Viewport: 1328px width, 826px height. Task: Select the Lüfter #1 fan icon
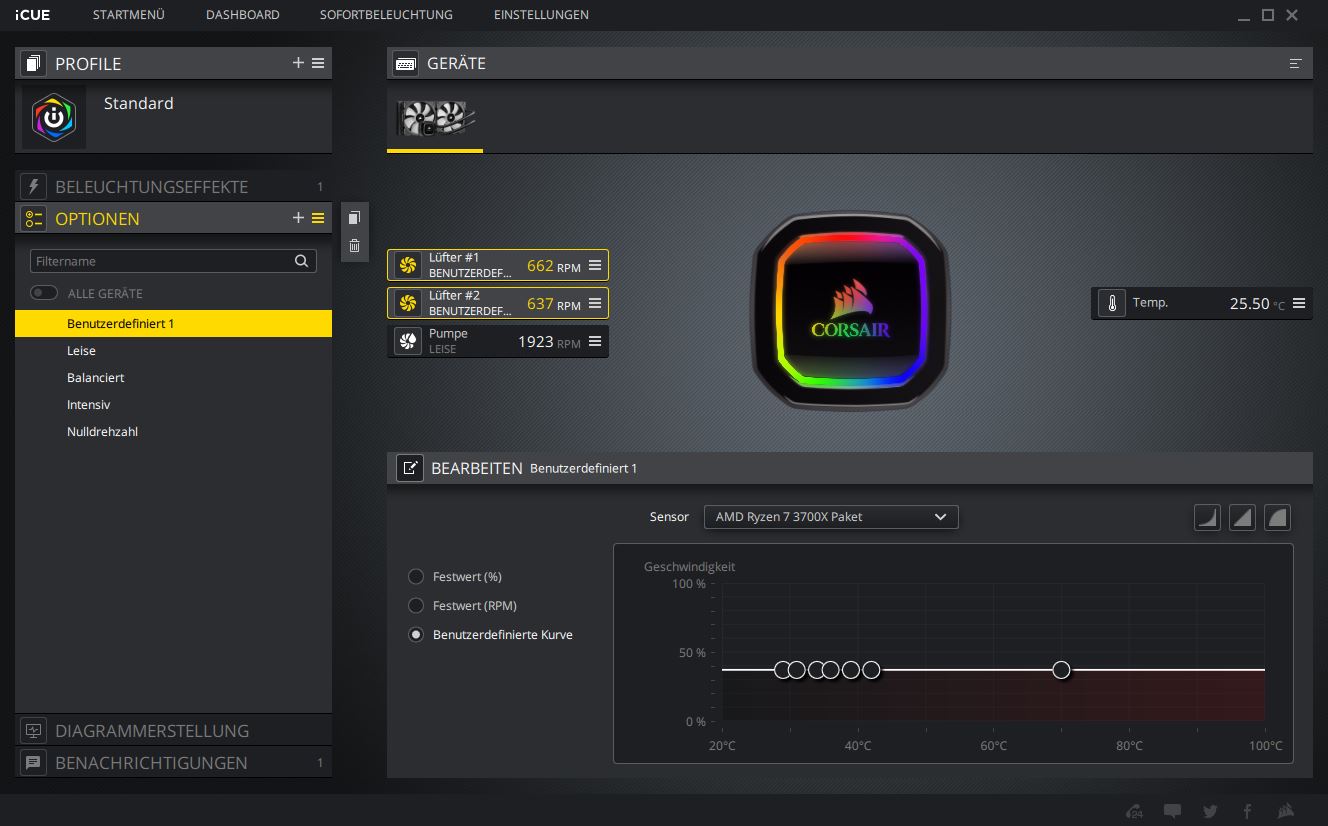coord(407,265)
